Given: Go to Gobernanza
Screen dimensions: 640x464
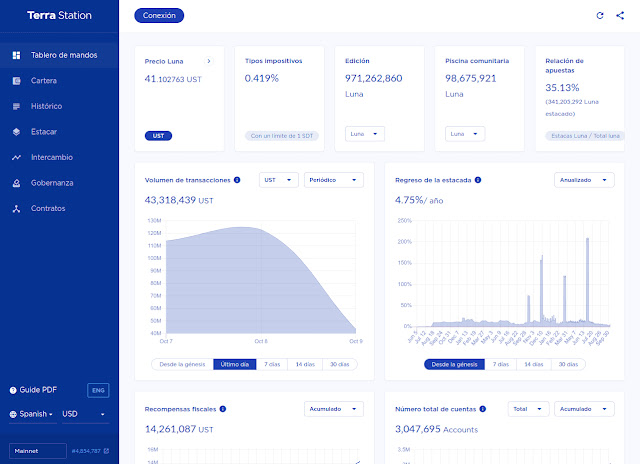Looking at the screenshot, I should pyautogui.click(x=59, y=183).
